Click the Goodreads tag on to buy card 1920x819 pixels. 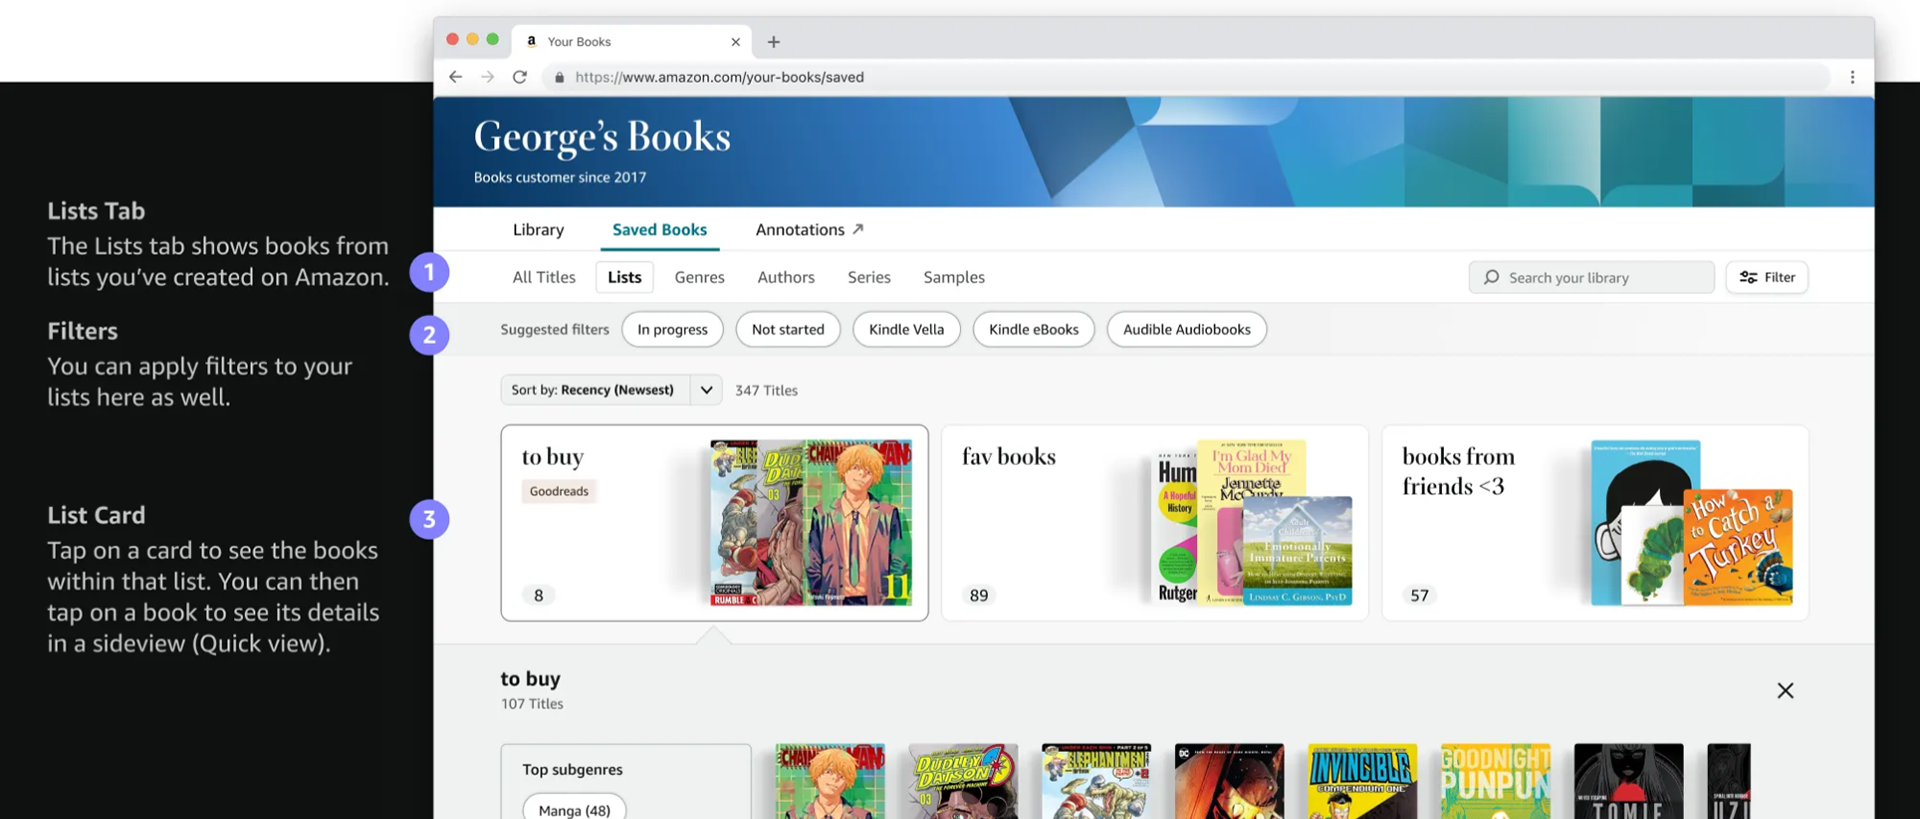(x=559, y=491)
